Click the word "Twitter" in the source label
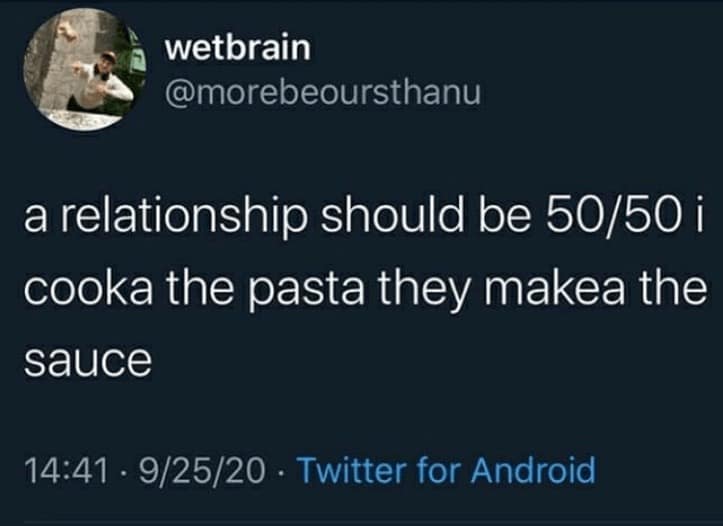 click(352, 467)
